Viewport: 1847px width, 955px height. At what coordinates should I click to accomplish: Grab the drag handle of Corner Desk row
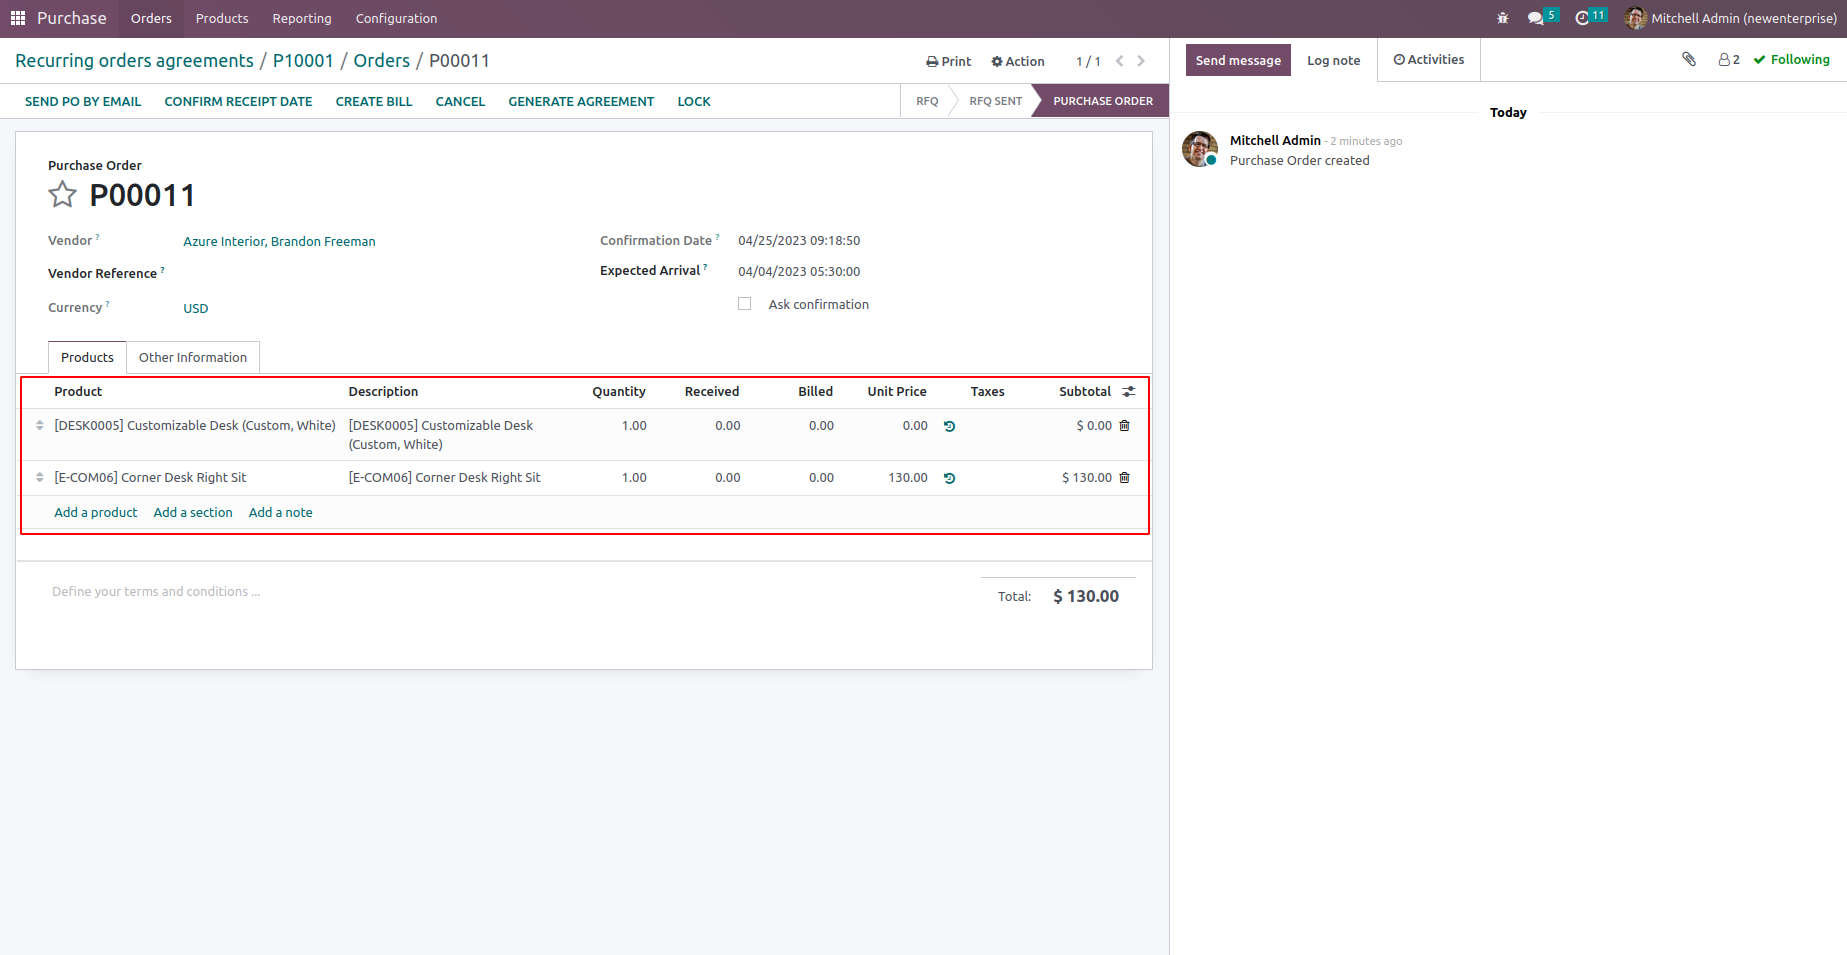tap(40, 478)
